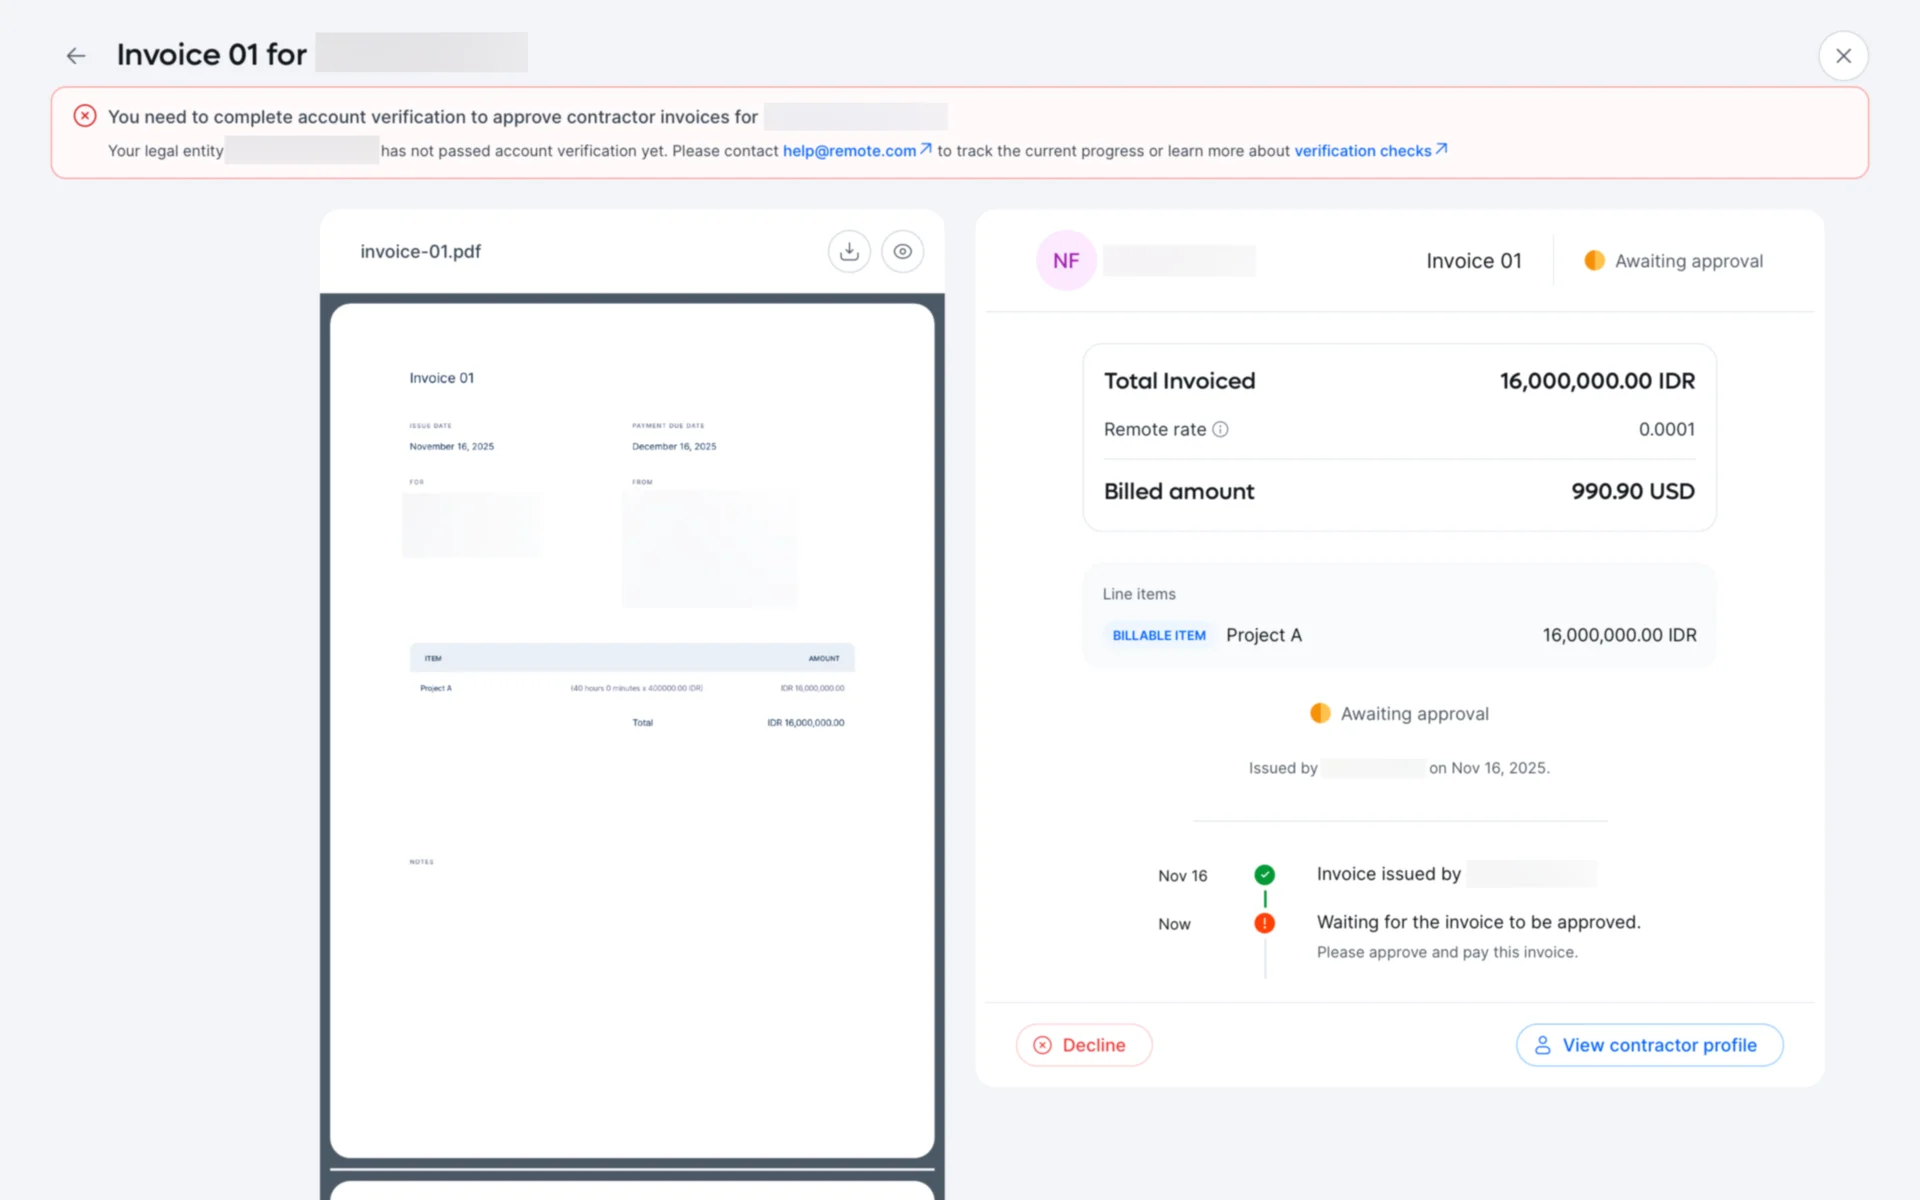Click the Remote rate info icon
The height and width of the screenshot is (1200, 1920).
[x=1220, y=429]
